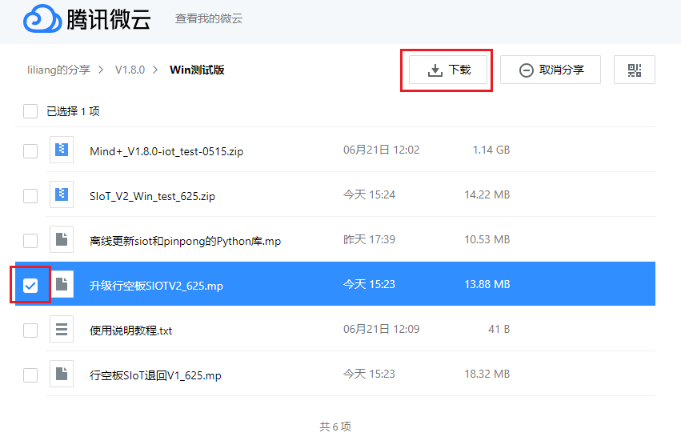Go to liliang的分享 breadcrumb
The image size is (681, 439).
coord(59,70)
